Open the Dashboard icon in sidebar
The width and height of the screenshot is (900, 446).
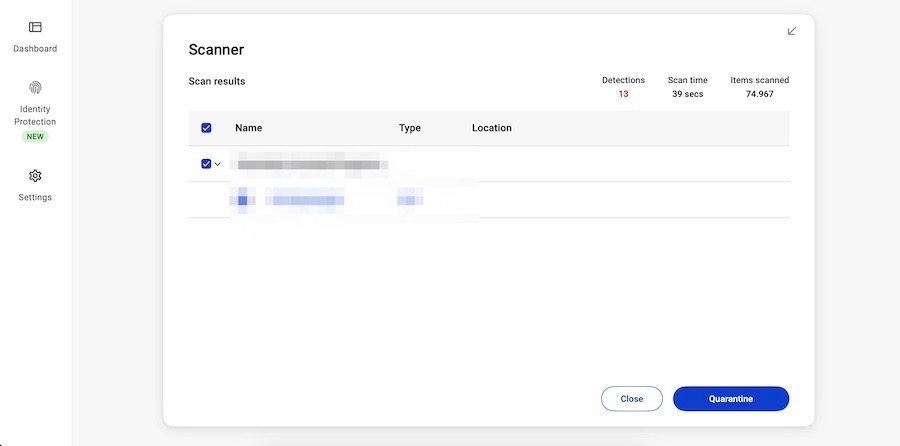35,27
